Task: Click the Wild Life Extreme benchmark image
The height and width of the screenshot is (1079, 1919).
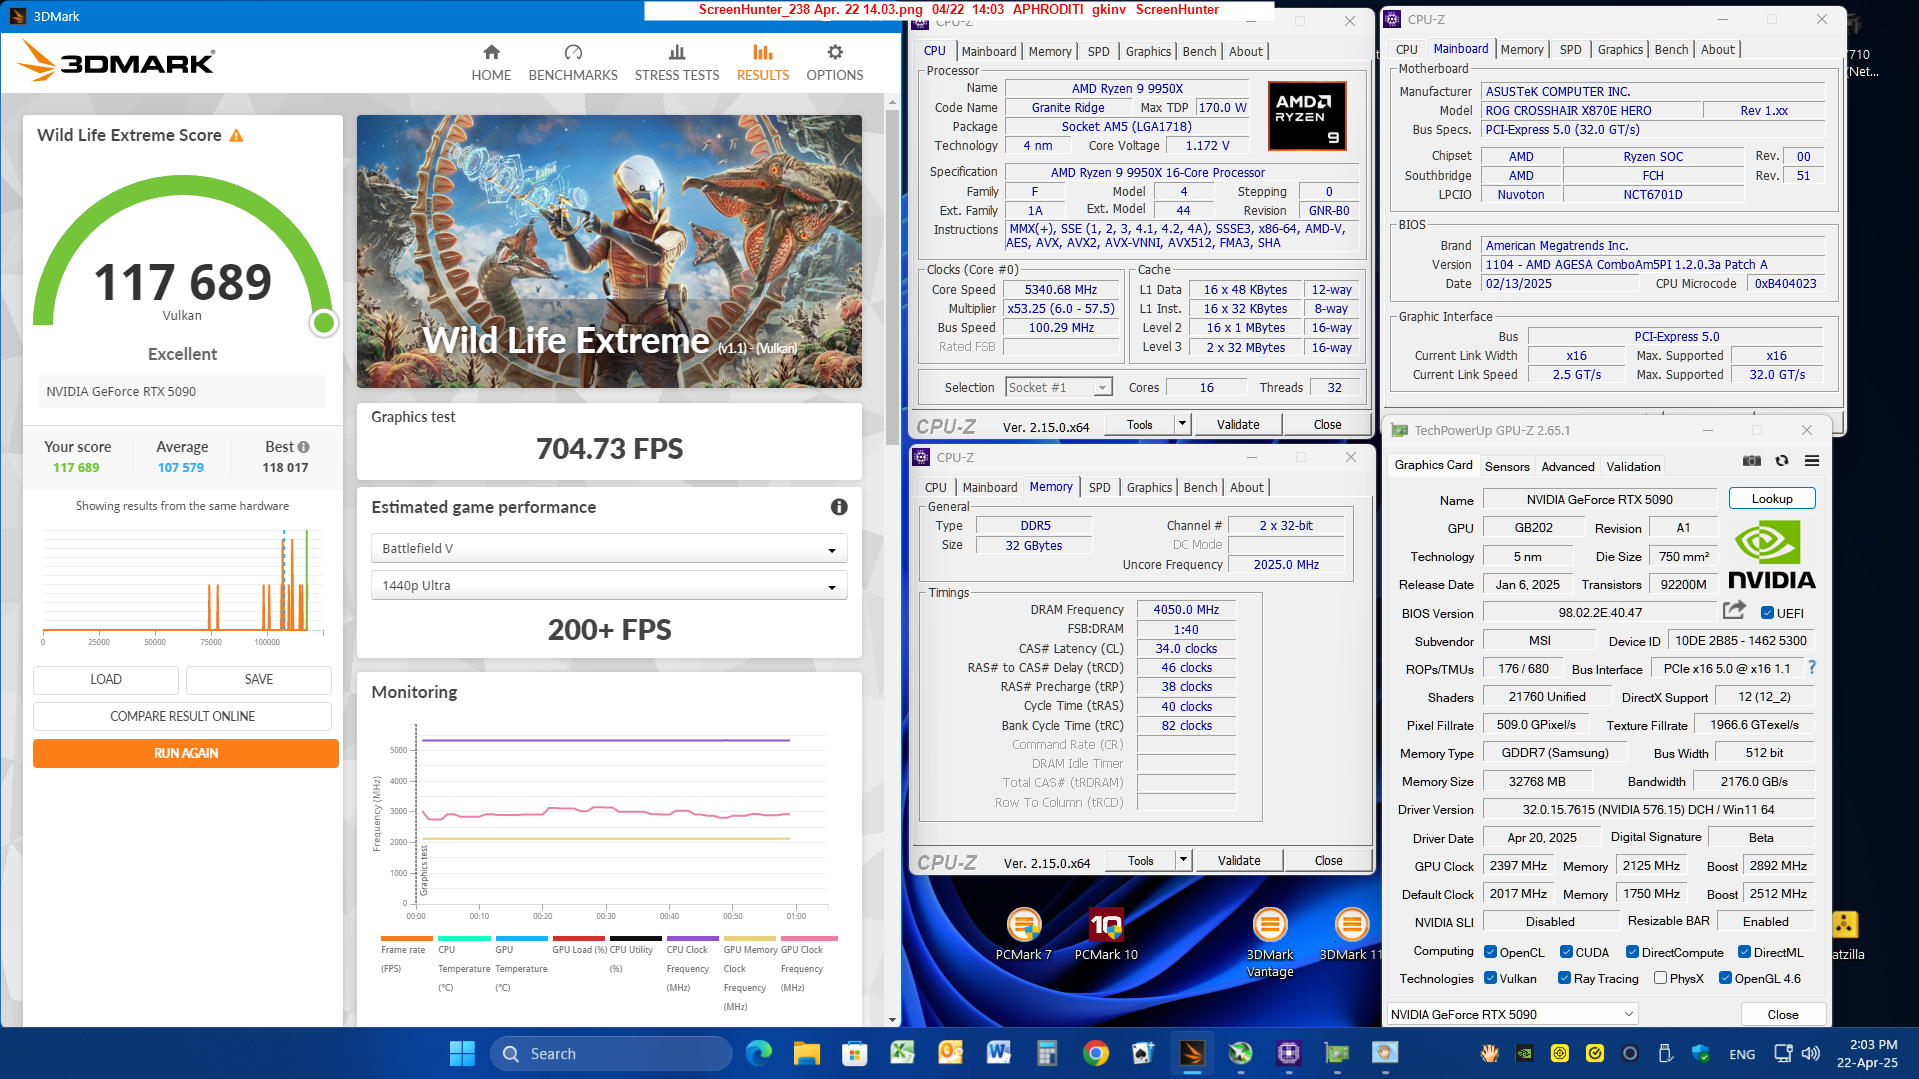Action: (609, 251)
